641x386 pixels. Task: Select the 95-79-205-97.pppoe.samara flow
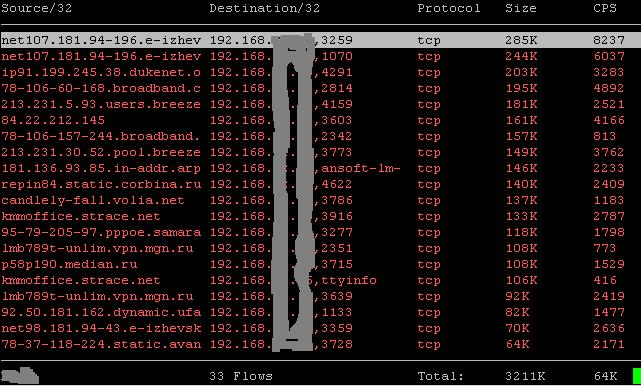point(320,232)
